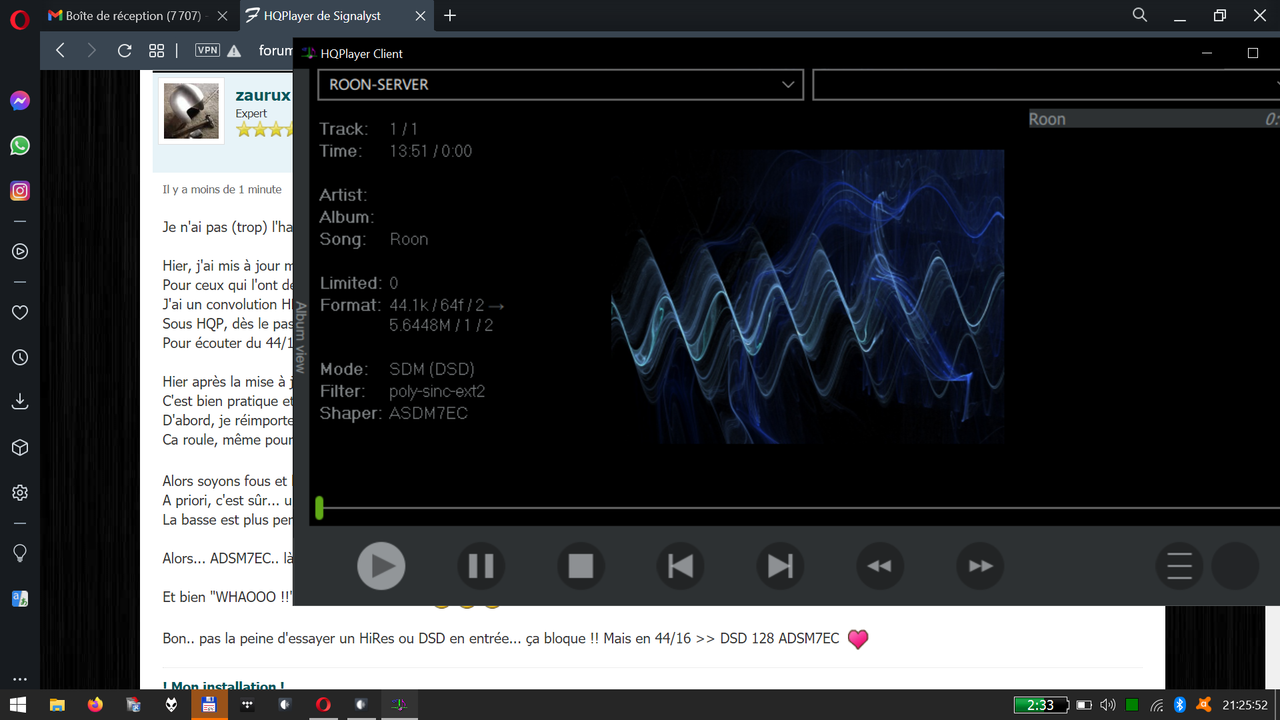Viewport: 1280px width, 720px height.
Task: Click the 2:33 battery time widget
Action: 1041,705
